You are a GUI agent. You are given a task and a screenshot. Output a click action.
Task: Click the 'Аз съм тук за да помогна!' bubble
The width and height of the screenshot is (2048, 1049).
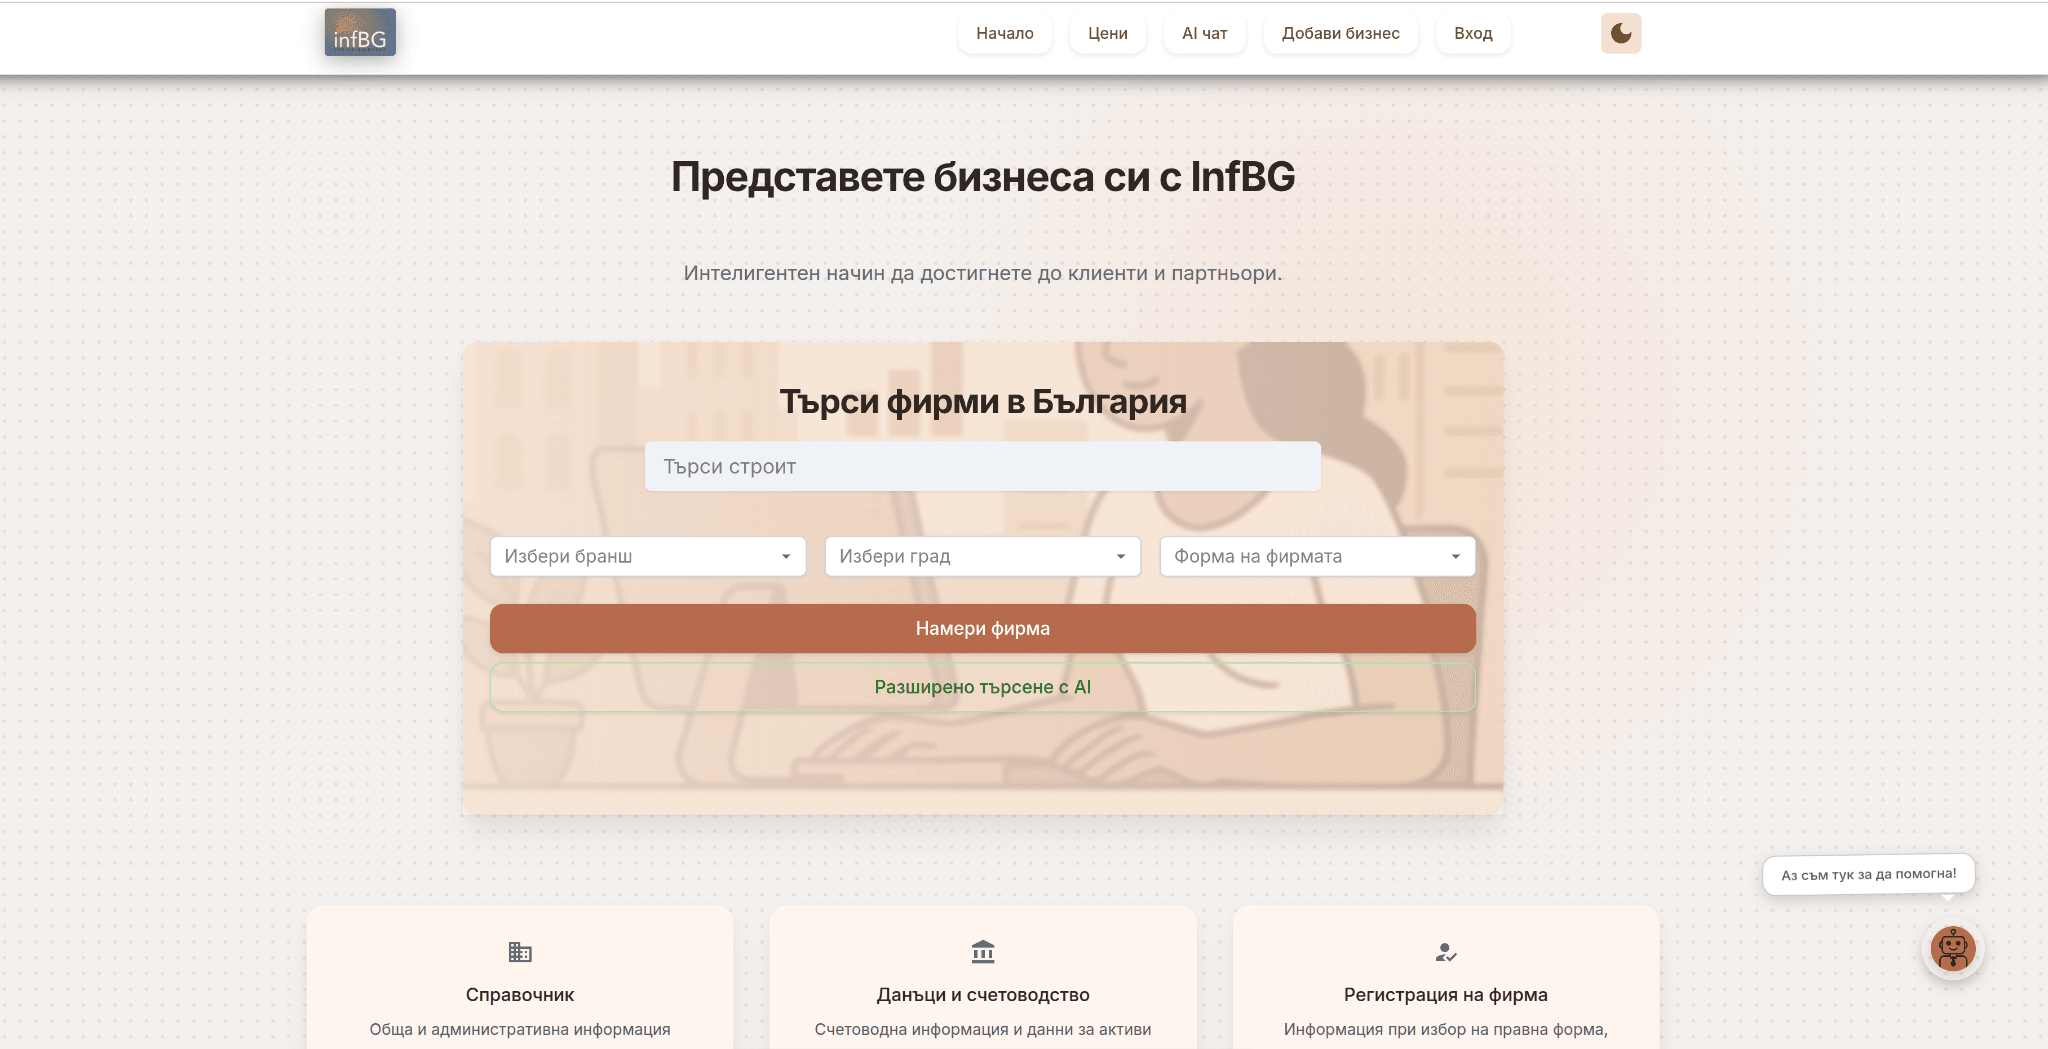tap(1868, 875)
